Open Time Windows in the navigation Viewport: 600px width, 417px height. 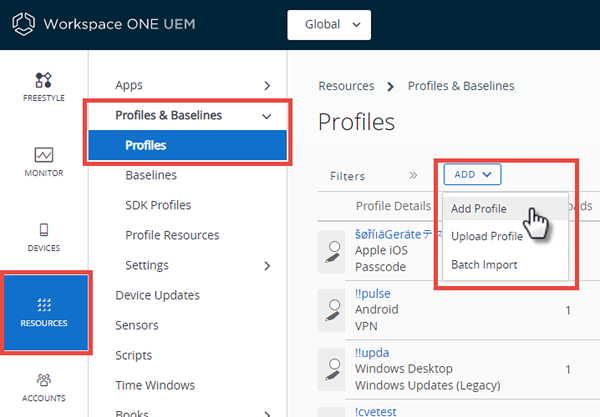155,385
